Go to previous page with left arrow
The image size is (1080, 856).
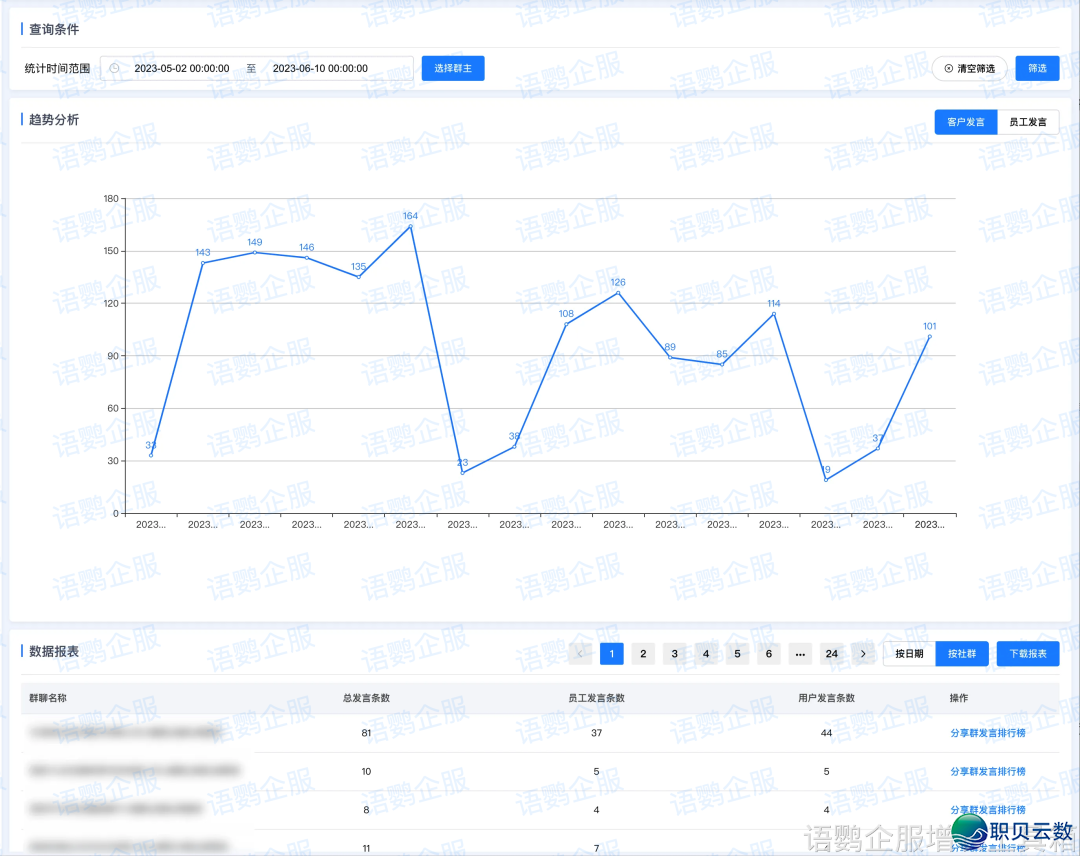click(580, 654)
